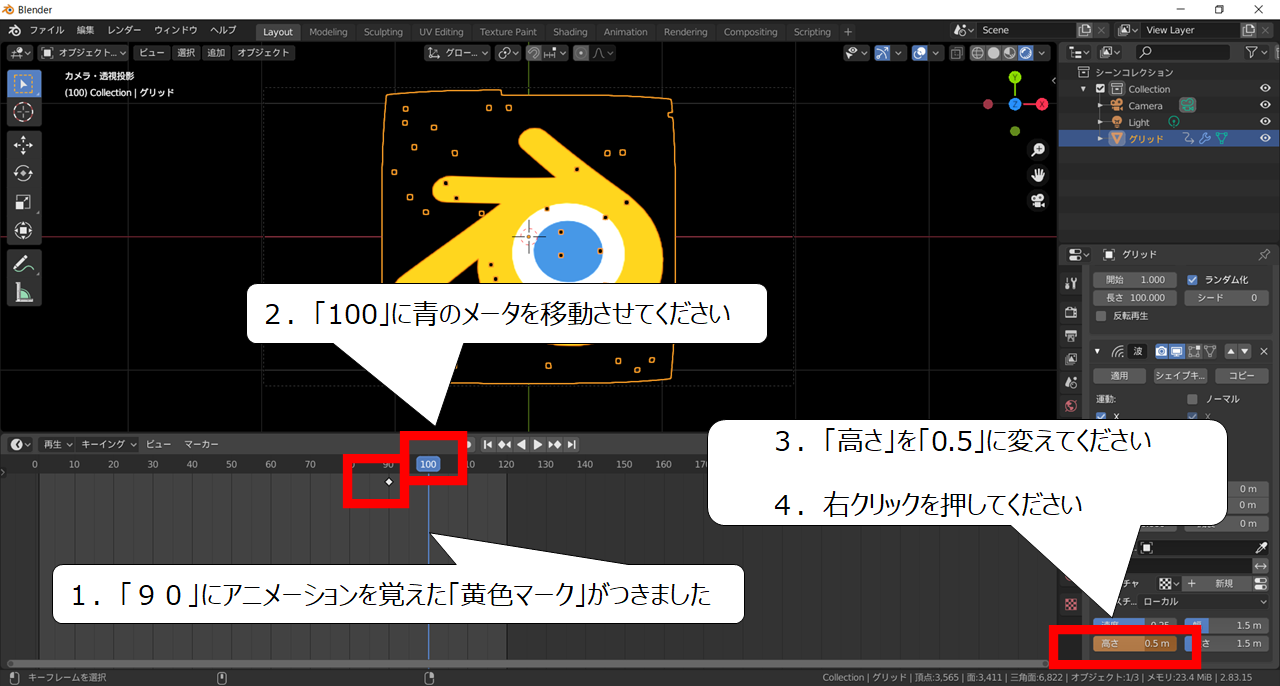Open the Render properties tab

pyautogui.click(x=1071, y=312)
